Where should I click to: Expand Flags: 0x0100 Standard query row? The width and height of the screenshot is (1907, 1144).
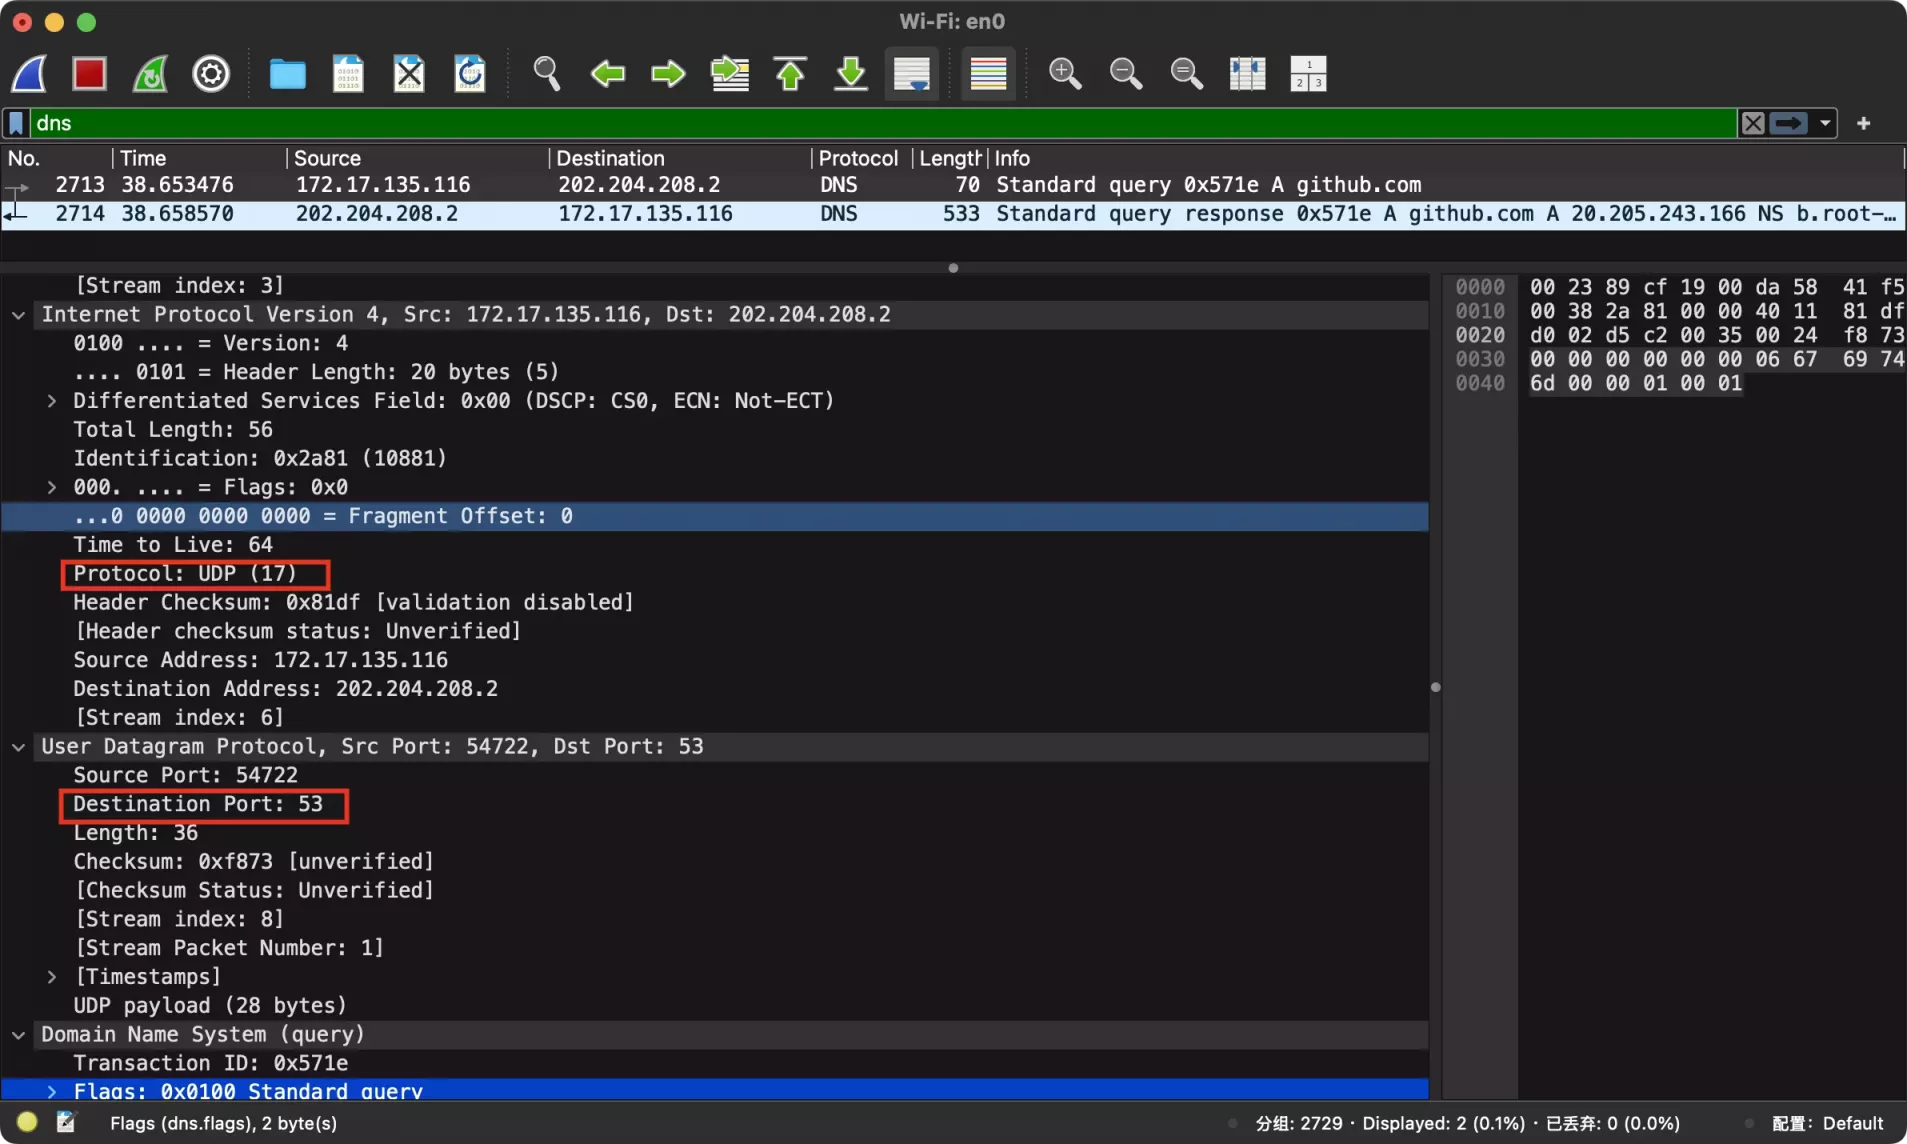point(51,1092)
